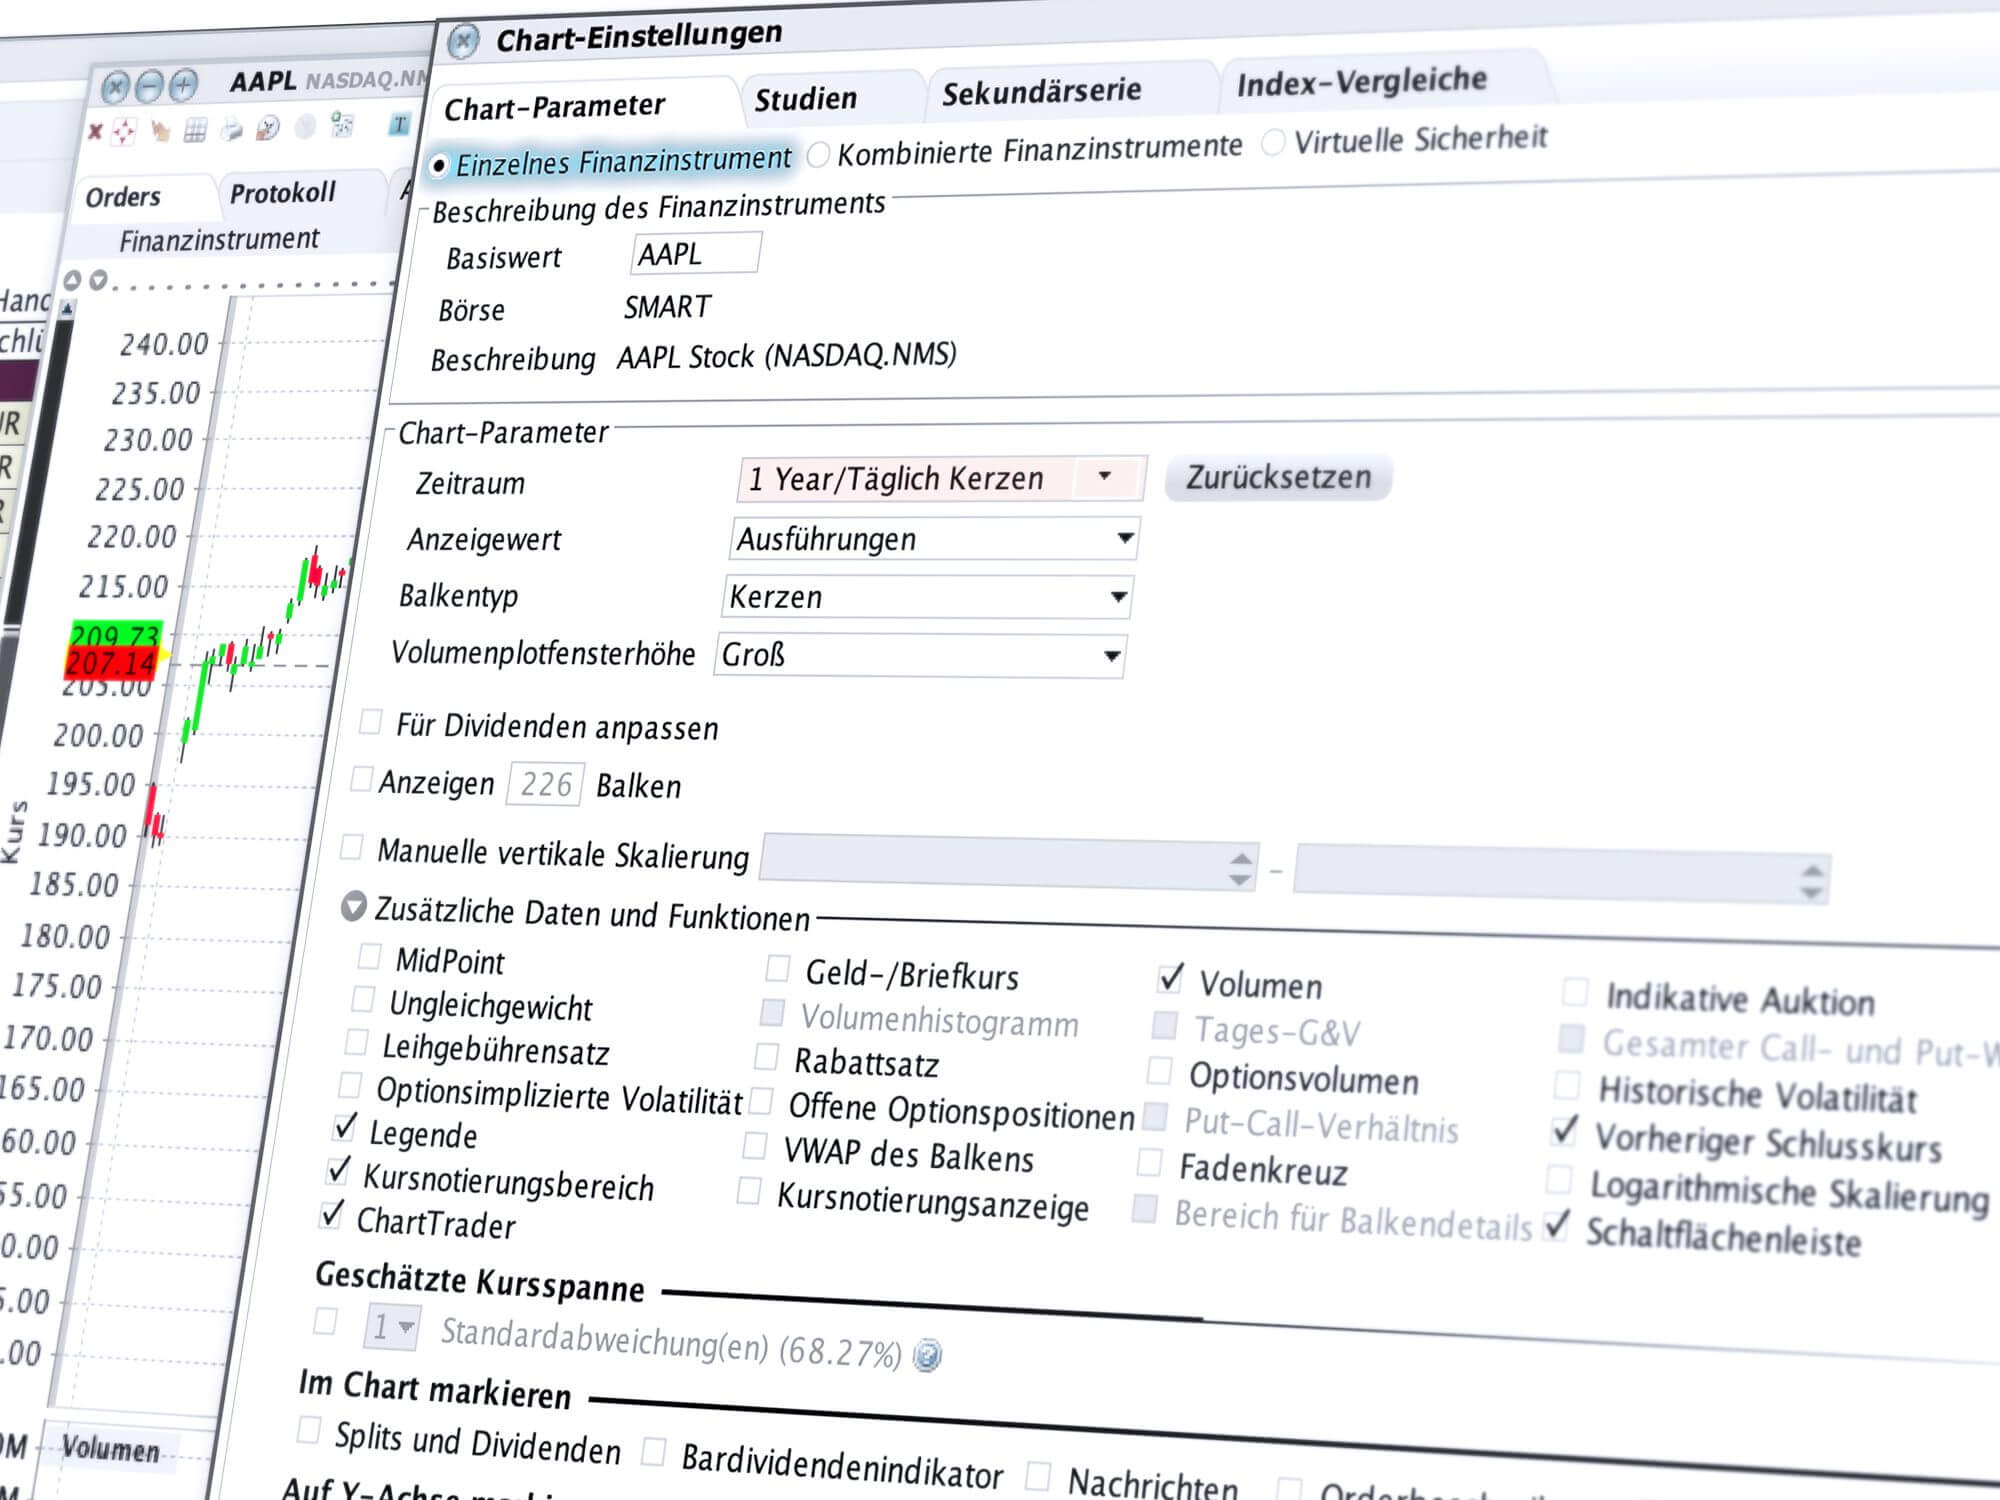Uncheck the Volumen checkbox
The width and height of the screenshot is (2000, 1500).
[x=1170, y=979]
